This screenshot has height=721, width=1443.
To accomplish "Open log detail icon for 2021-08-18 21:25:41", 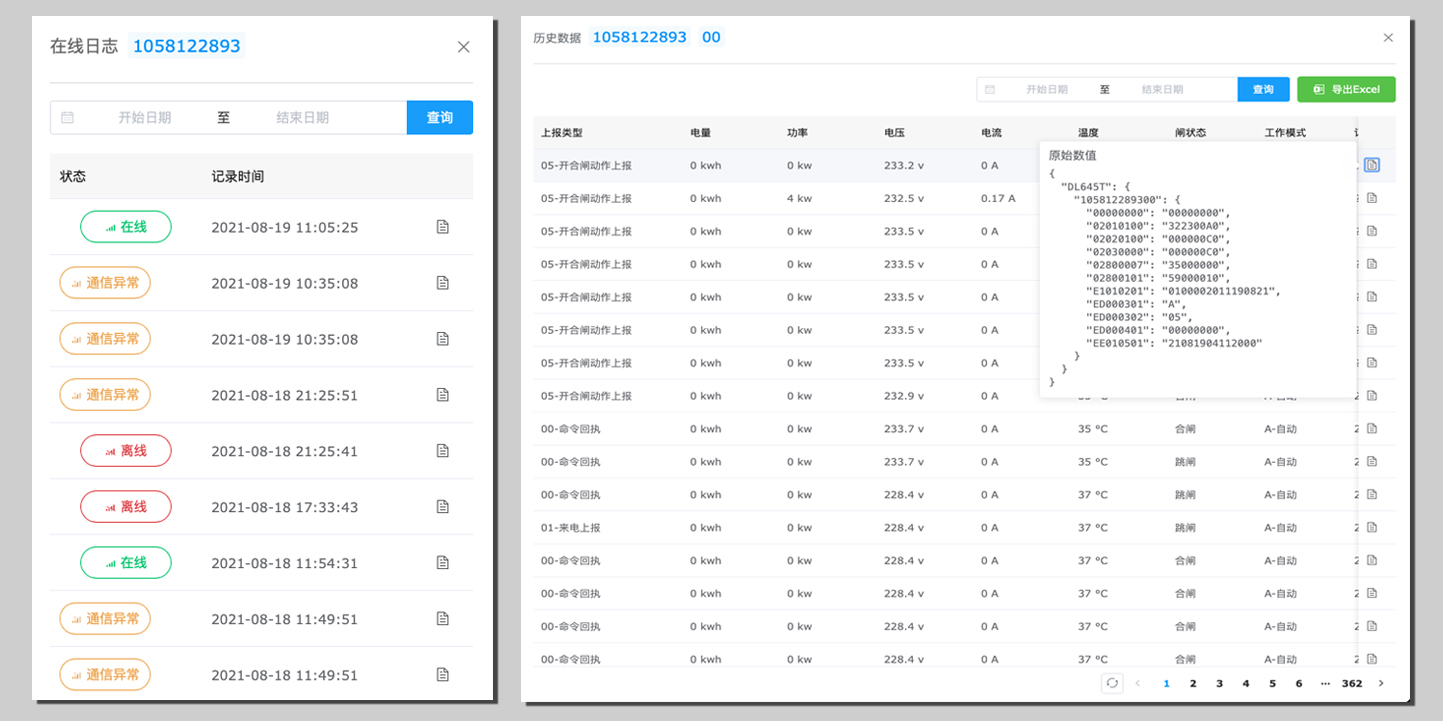I will [443, 451].
